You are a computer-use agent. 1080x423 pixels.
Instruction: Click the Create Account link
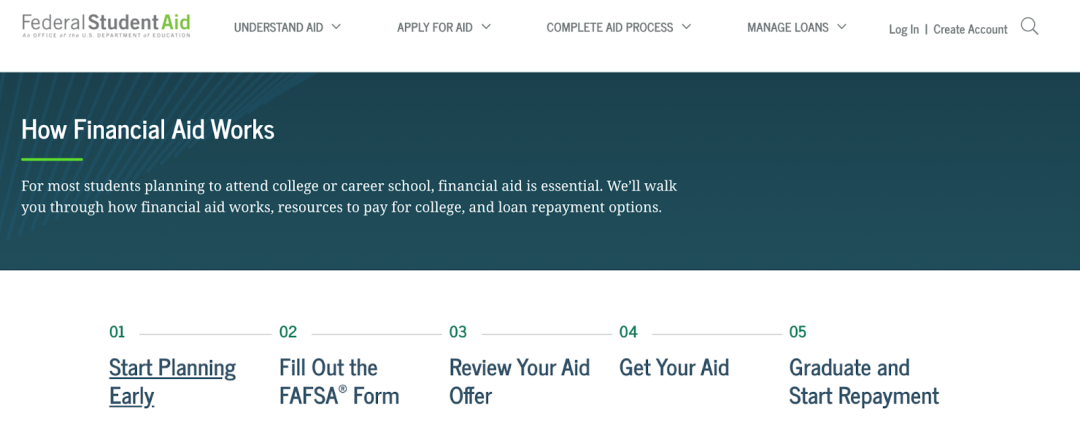(x=970, y=29)
